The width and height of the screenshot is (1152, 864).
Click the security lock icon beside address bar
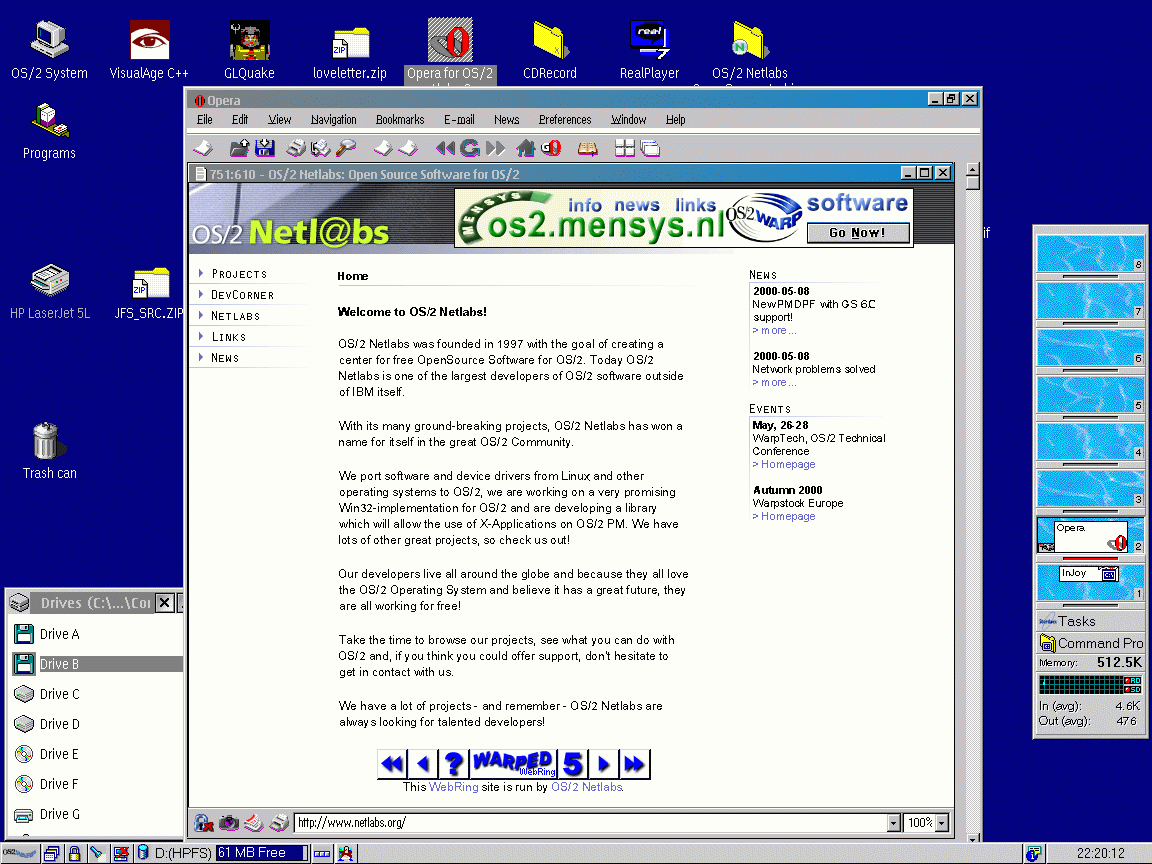[204, 823]
